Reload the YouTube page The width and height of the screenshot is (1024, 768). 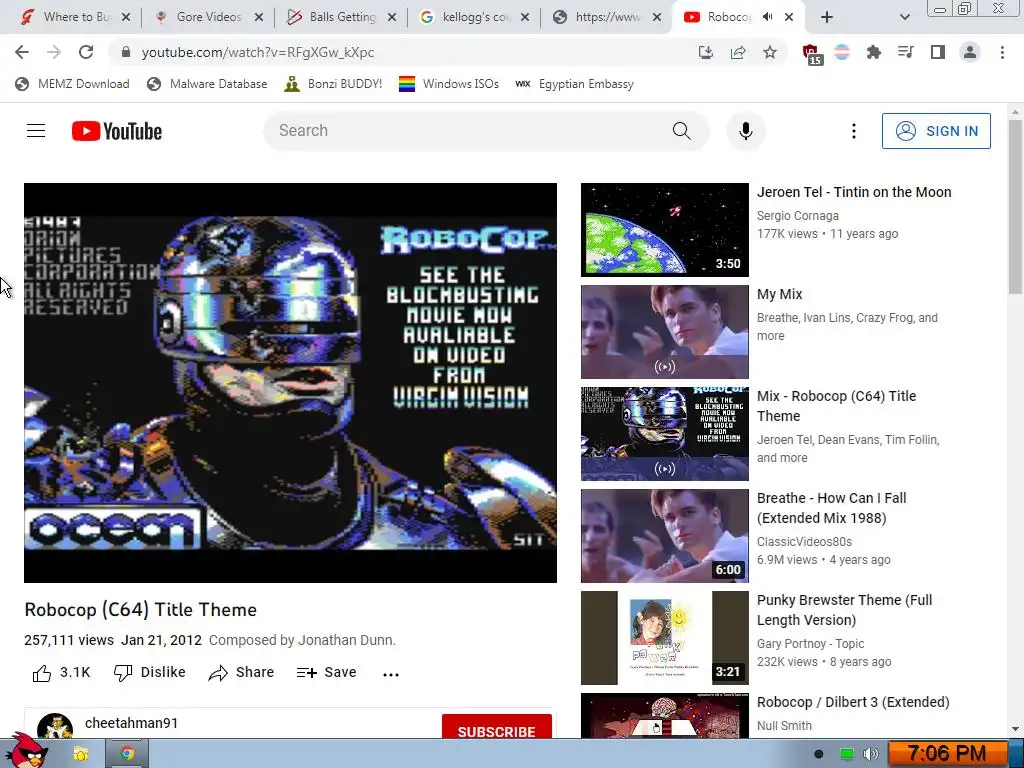[86, 52]
